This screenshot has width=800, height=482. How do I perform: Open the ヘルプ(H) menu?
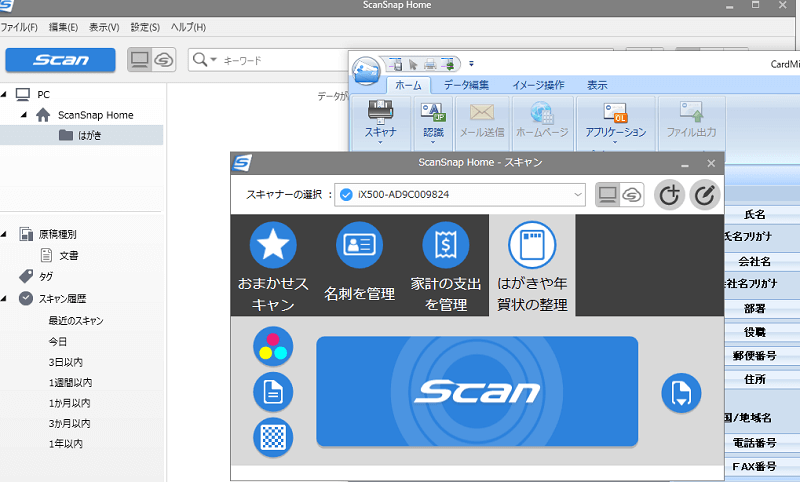click(188, 28)
